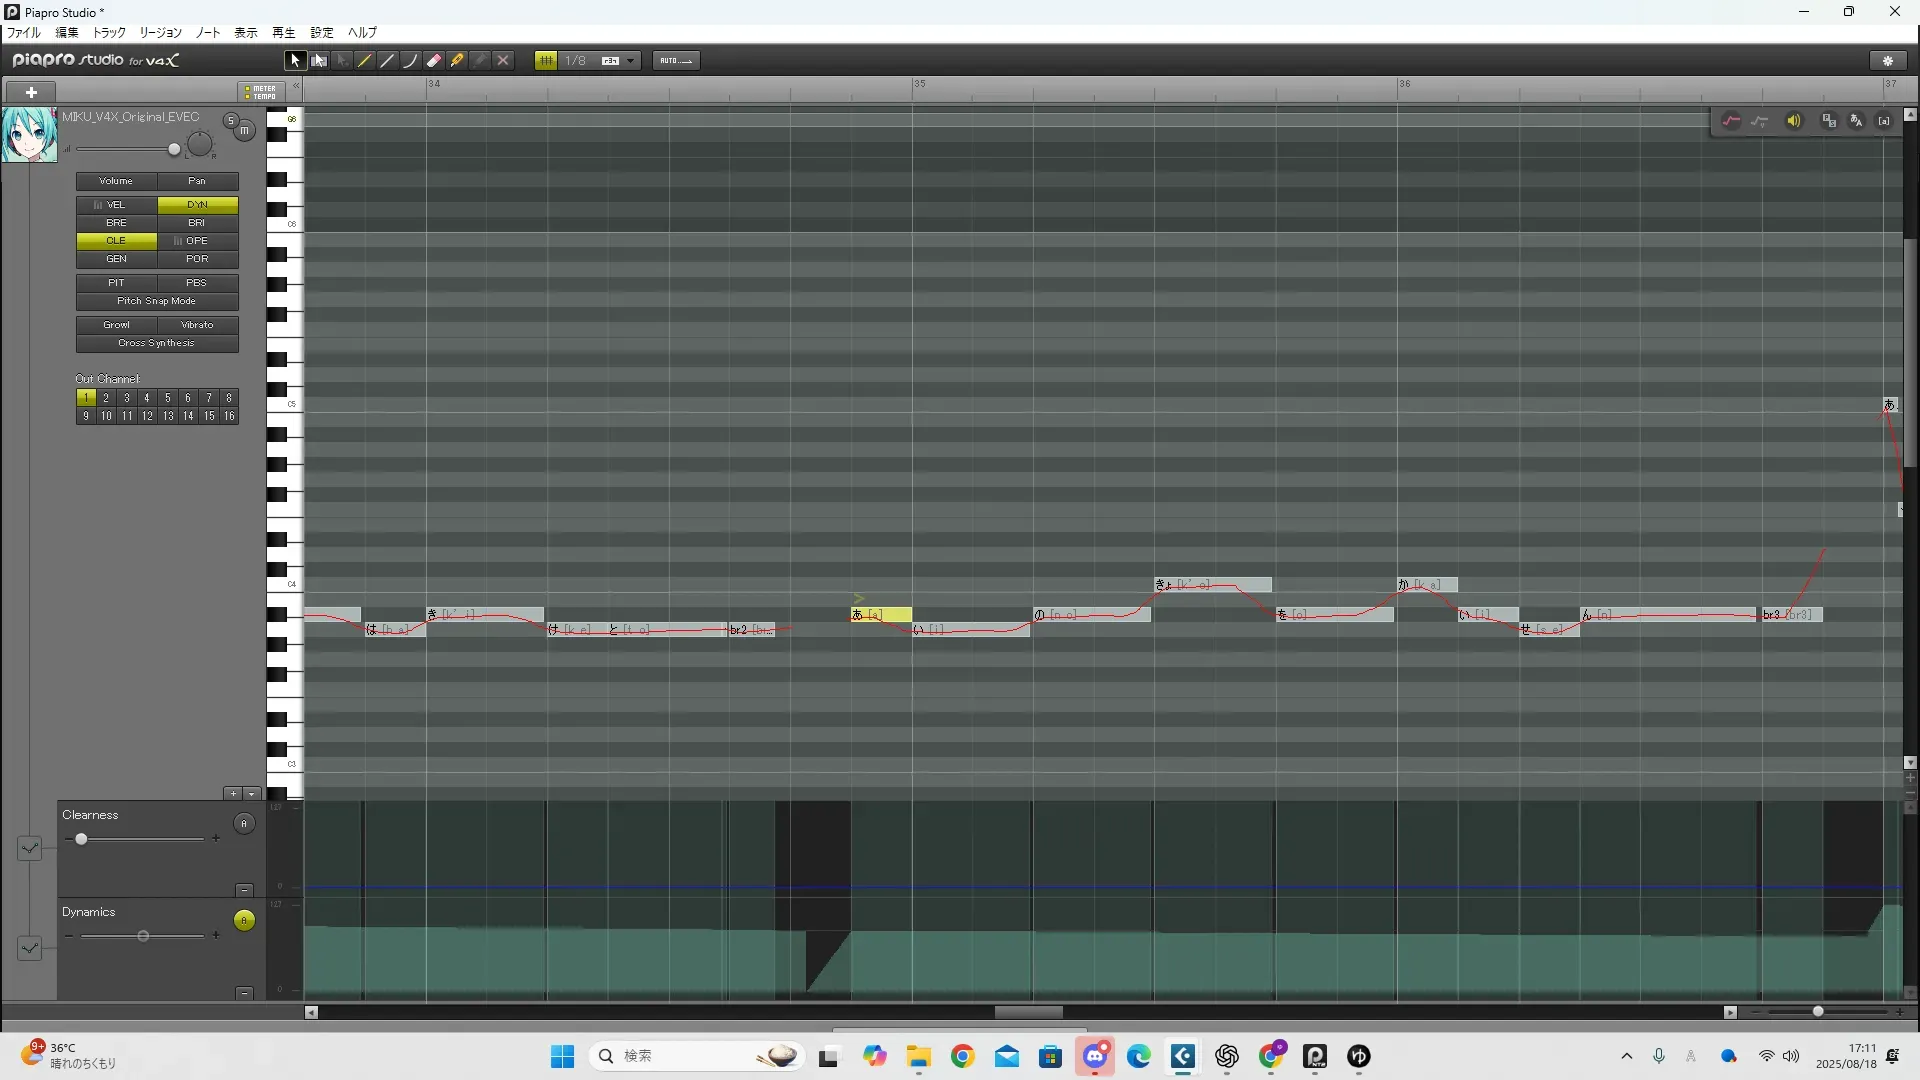Toggle the red pitch curve display icon
Viewport: 1920px width, 1080px height.
click(1731, 121)
